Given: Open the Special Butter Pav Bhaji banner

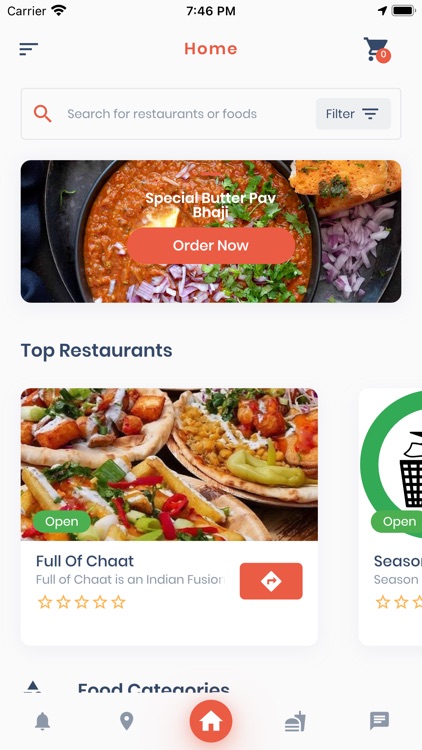Looking at the screenshot, I should point(211,232).
